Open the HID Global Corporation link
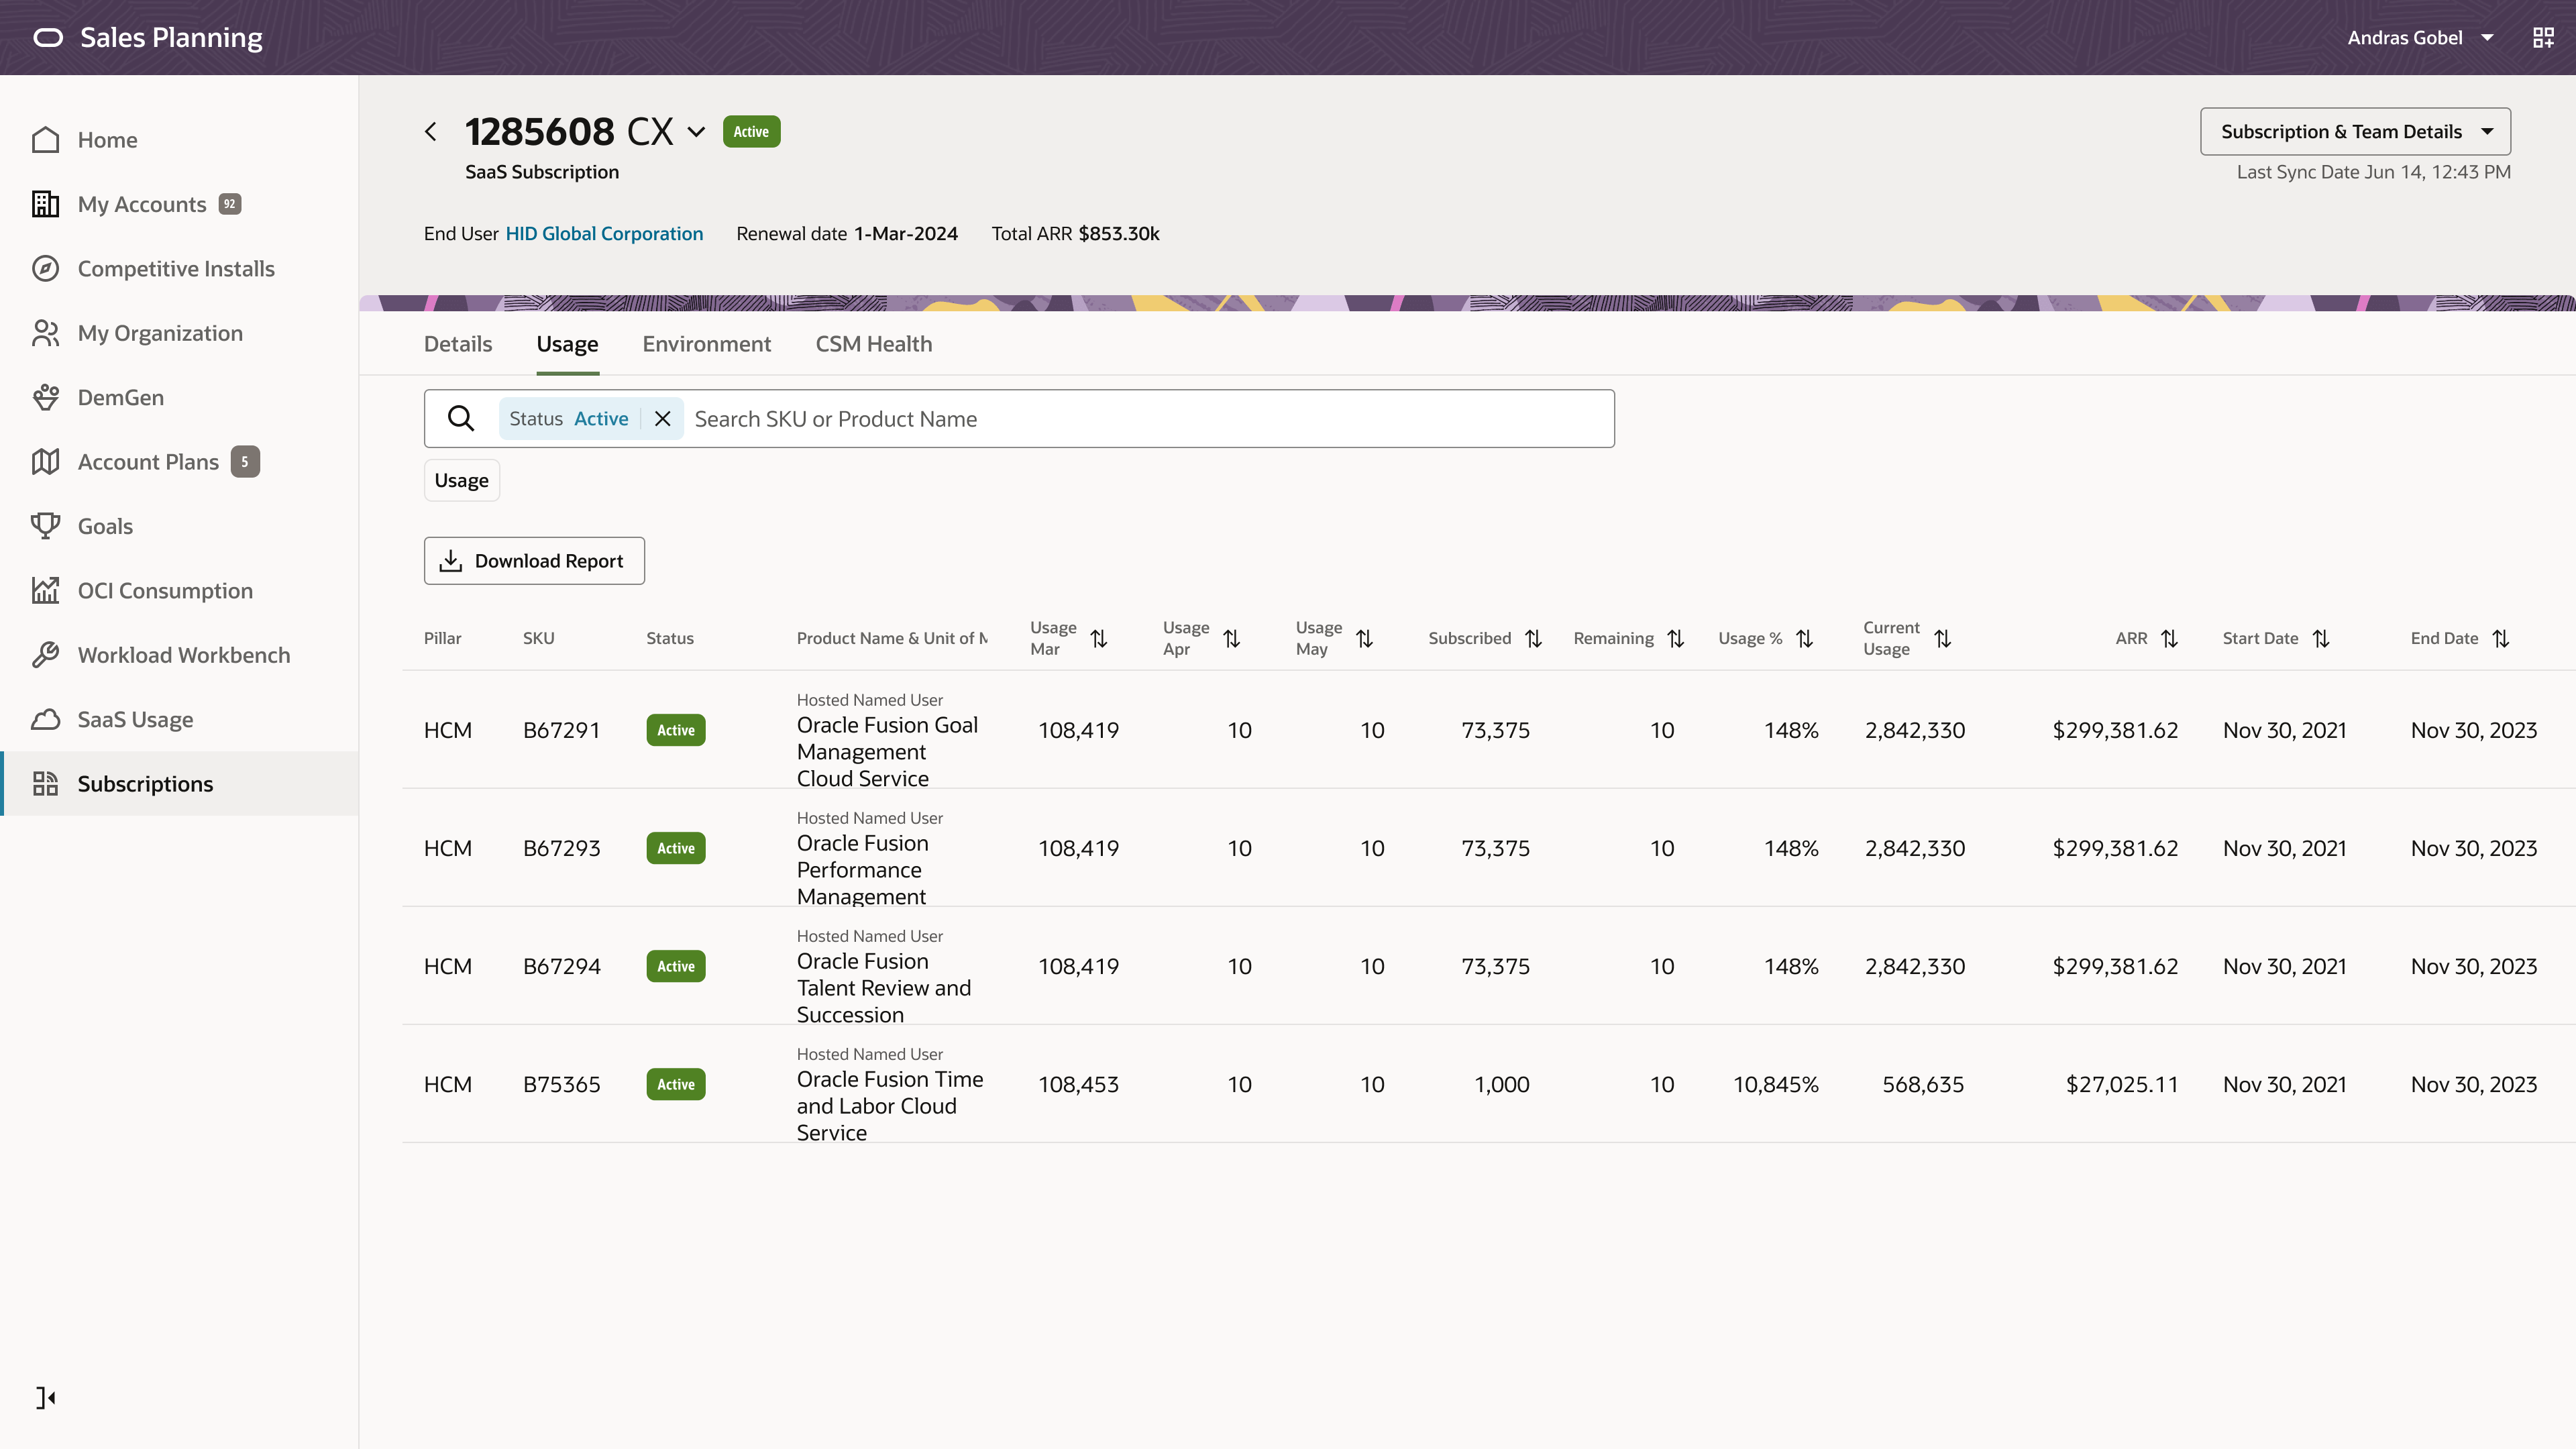This screenshot has height=1449, width=2576. [604, 233]
